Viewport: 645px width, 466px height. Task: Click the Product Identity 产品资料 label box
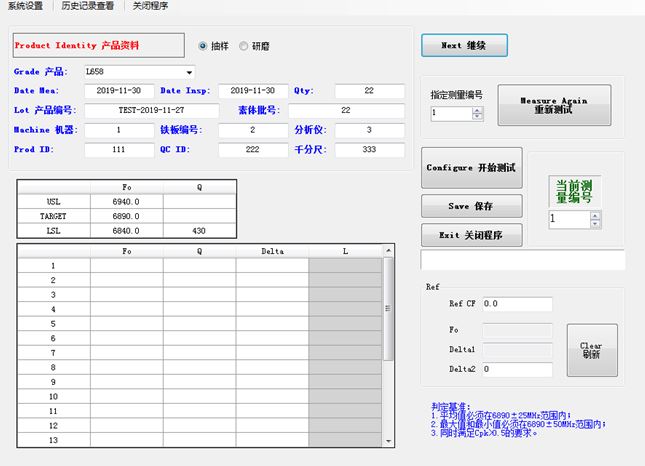pyautogui.click(x=99, y=45)
